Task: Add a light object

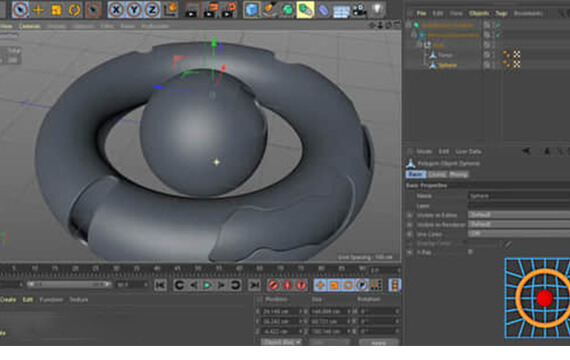Action: pos(378,9)
